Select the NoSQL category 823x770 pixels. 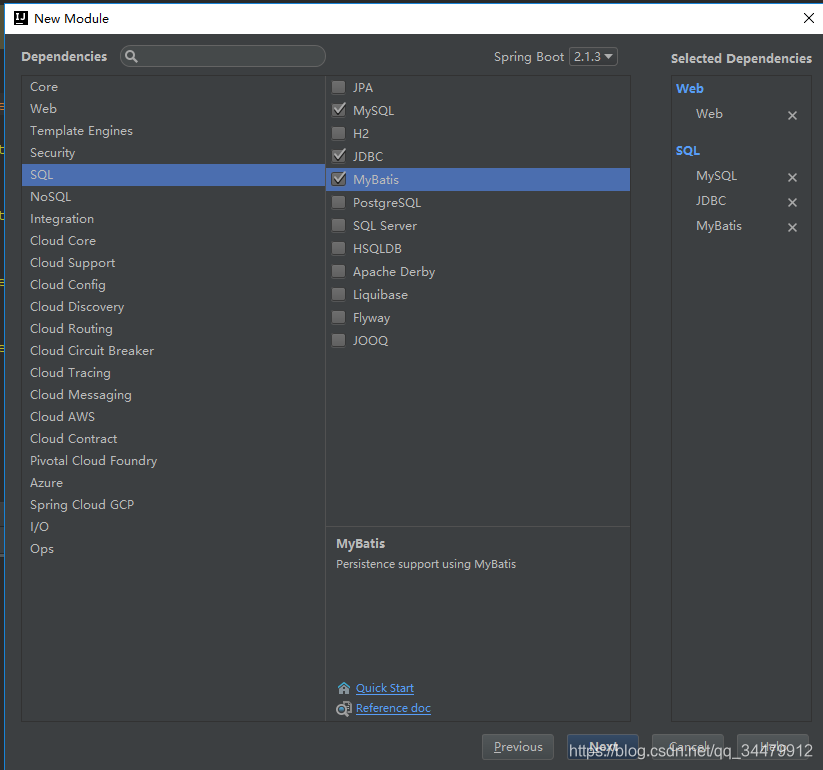point(173,197)
